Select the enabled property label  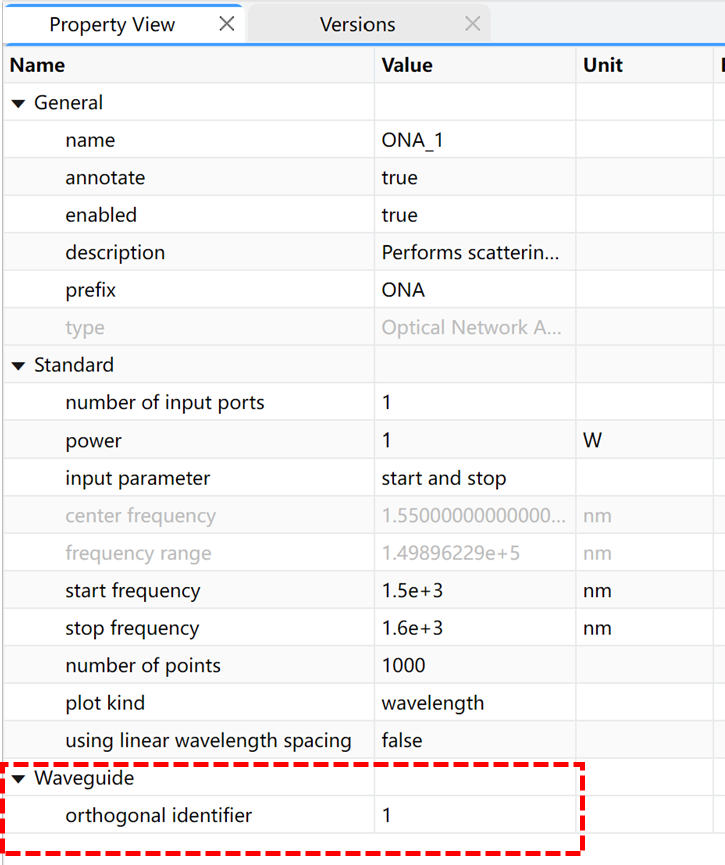coord(101,215)
